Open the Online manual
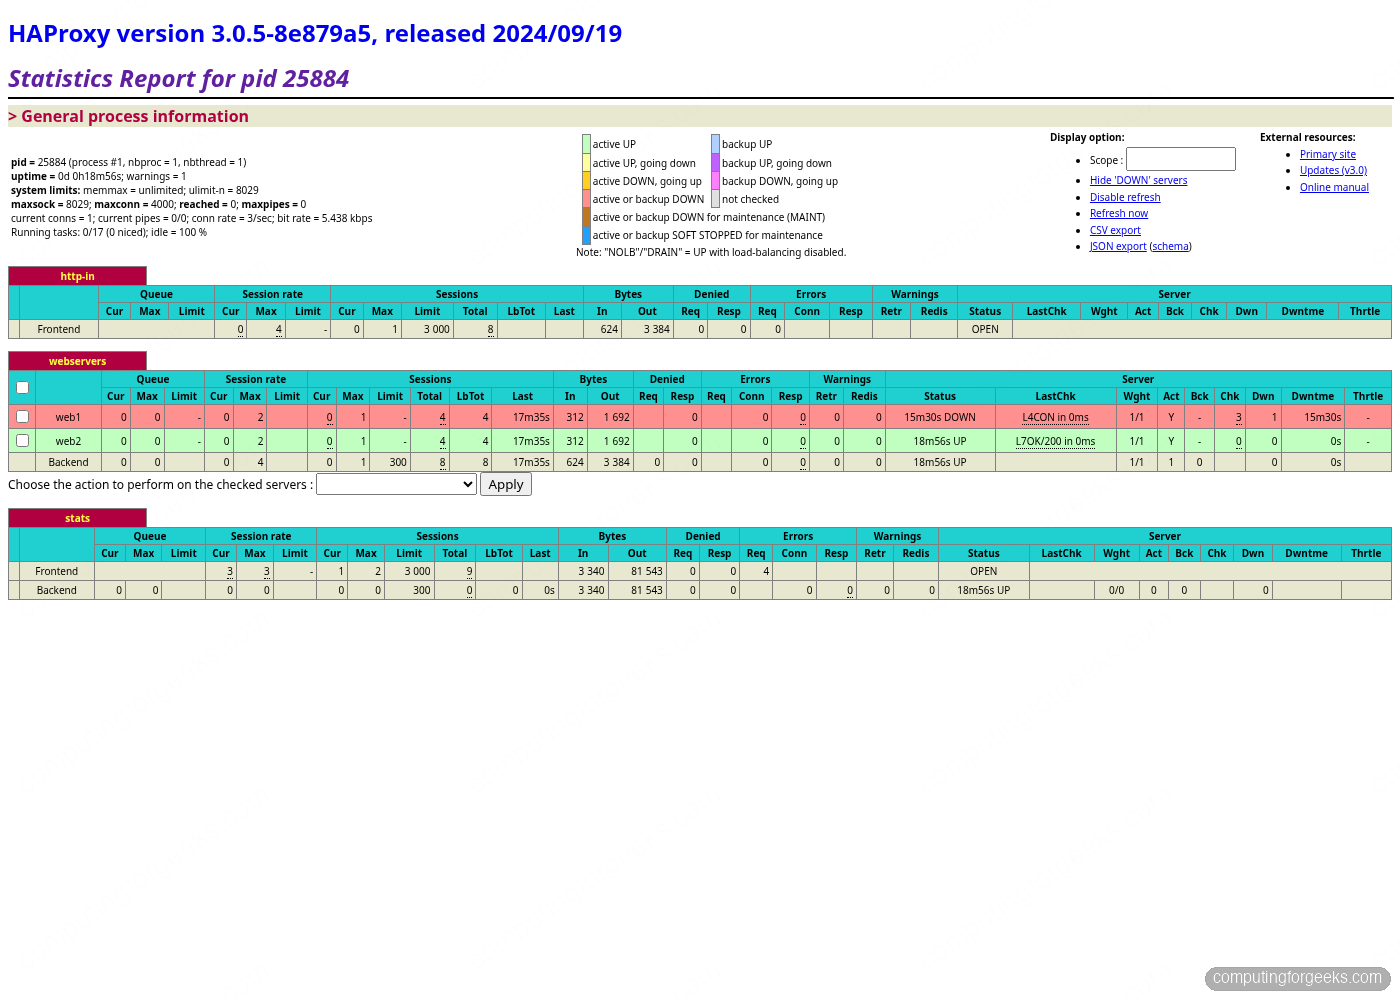The width and height of the screenshot is (1400, 1000). coord(1334,187)
